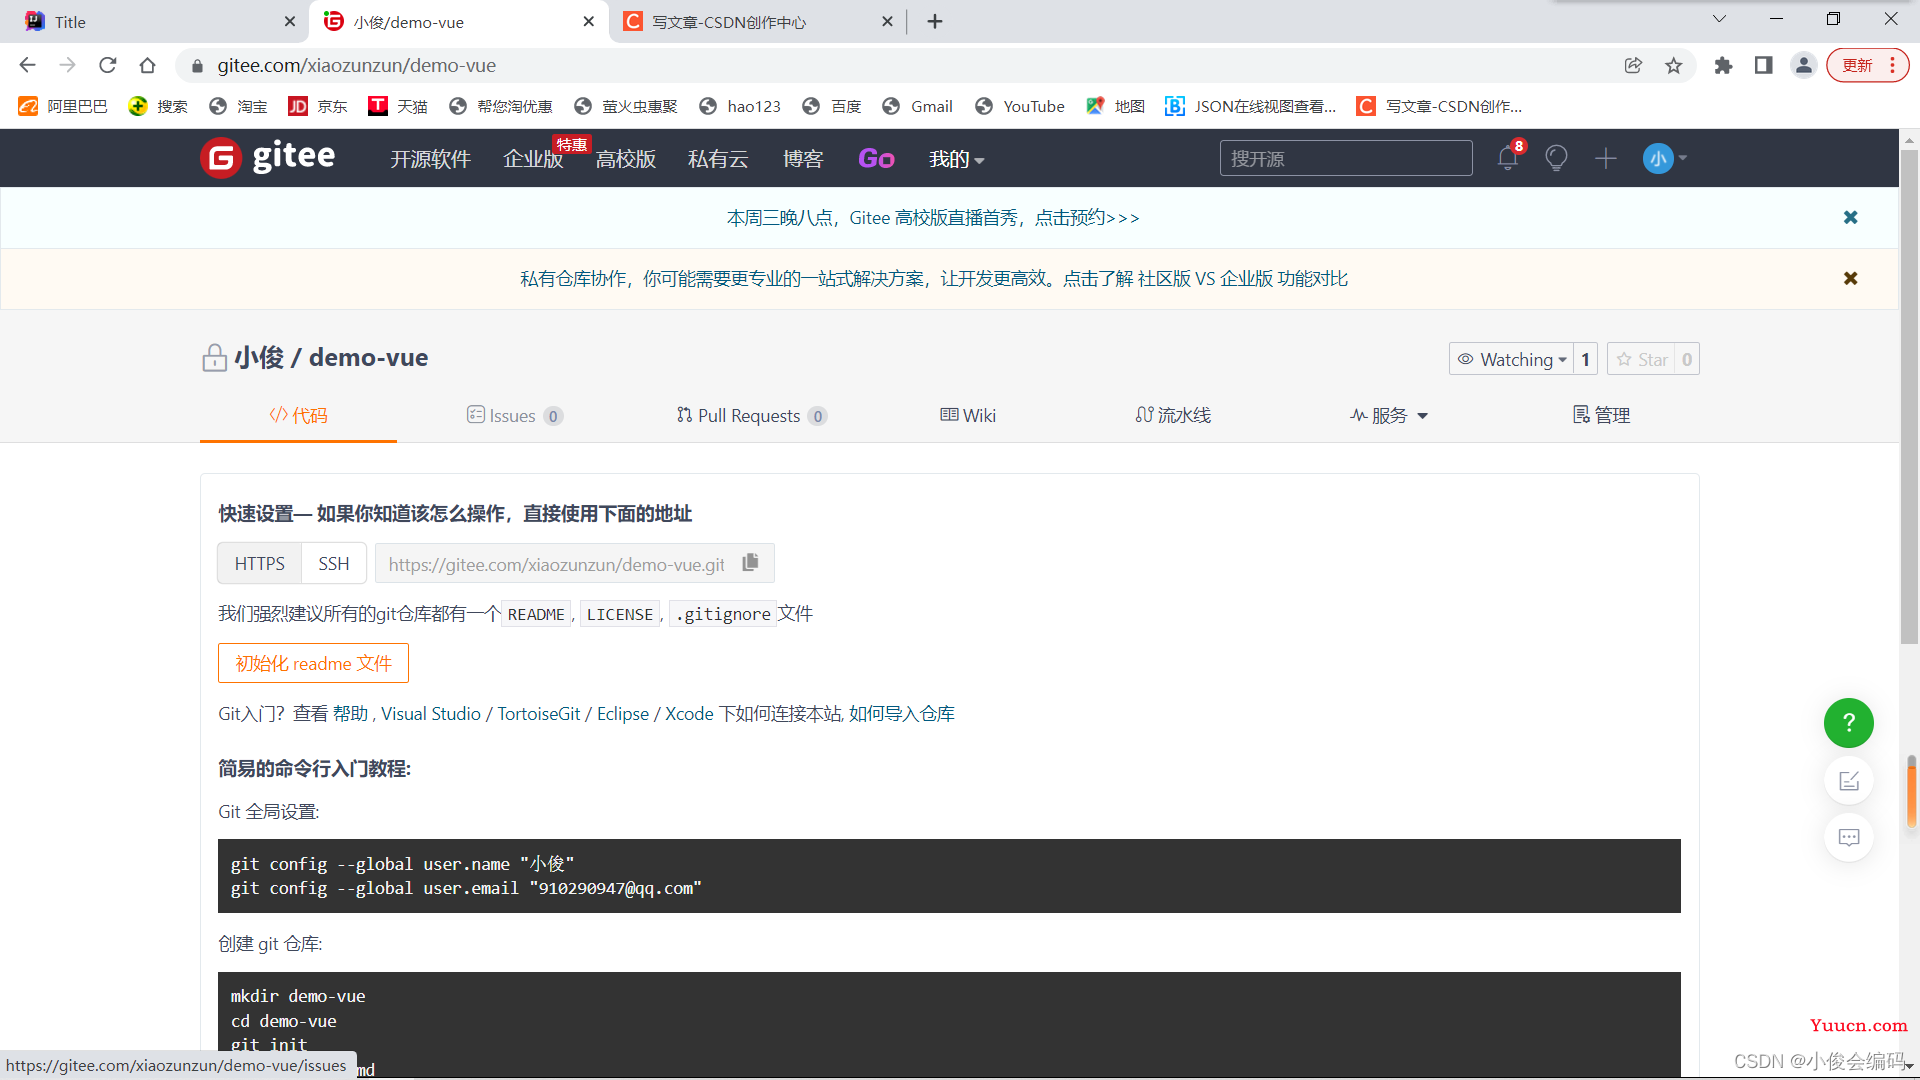The width and height of the screenshot is (1920, 1080).
Task: Click the 搜开源 search box
Action: click(1346, 158)
